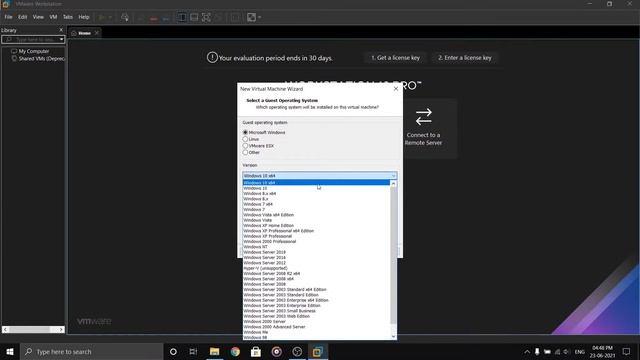The image size is (640, 360).
Task: Choose Windows Server 2019
Action: pos(316,252)
